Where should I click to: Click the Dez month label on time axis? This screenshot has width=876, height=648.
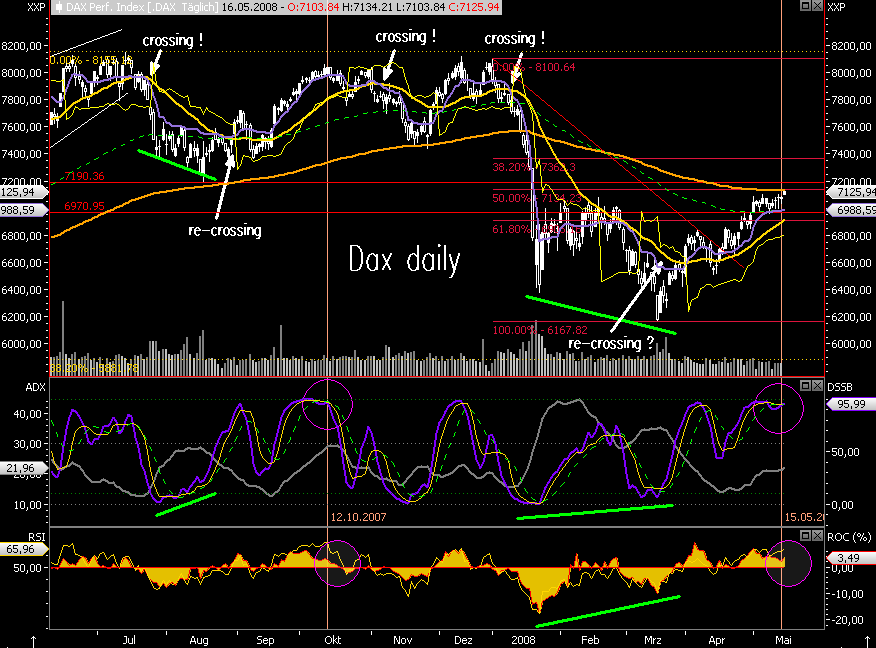pyautogui.click(x=463, y=640)
